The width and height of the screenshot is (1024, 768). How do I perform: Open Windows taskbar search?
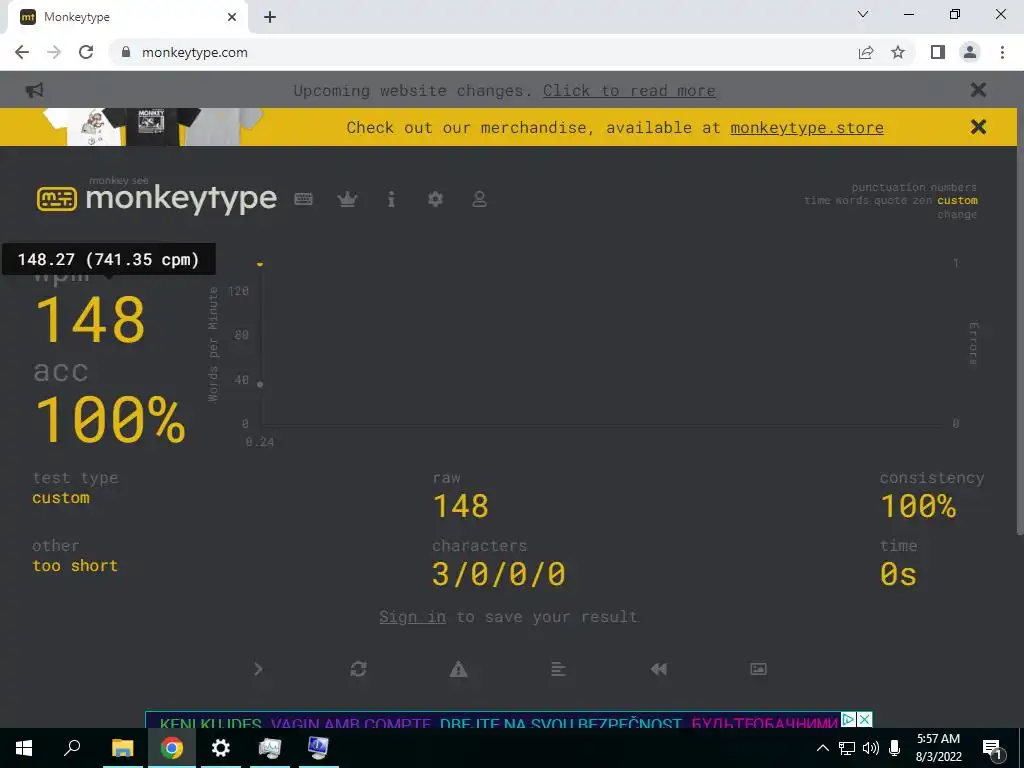point(72,748)
